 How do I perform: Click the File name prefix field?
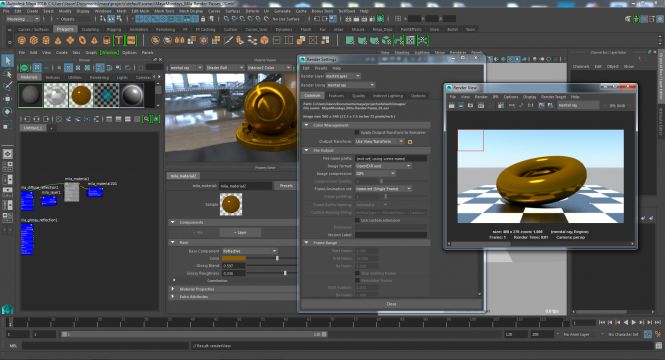(391, 158)
